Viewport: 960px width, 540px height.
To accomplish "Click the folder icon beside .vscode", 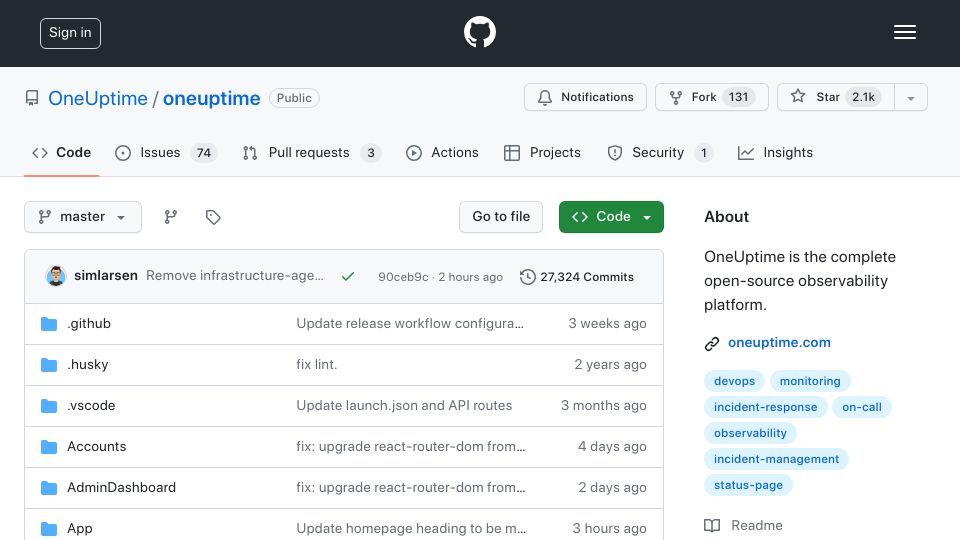I will coord(49,406).
